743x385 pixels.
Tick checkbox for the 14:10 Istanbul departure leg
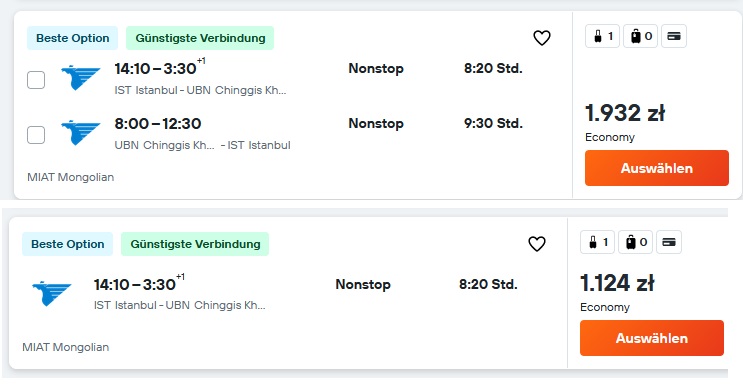point(36,80)
